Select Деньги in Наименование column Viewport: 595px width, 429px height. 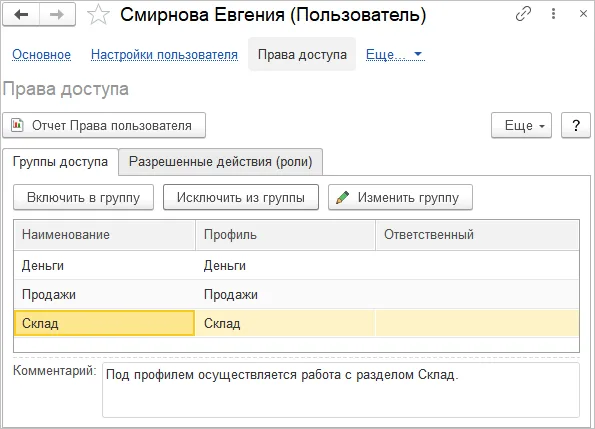pos(104,265)
